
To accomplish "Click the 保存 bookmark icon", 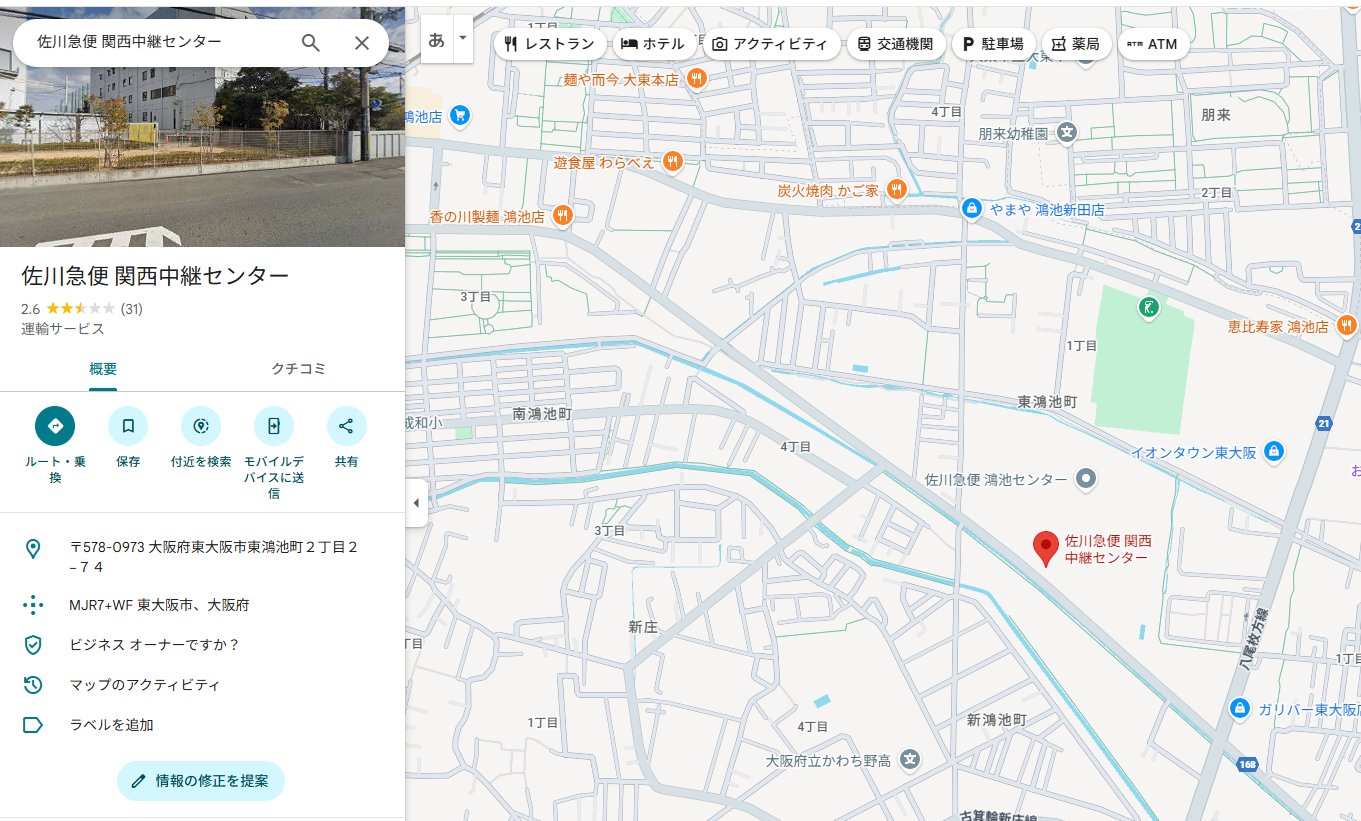I will pos(128,426).
